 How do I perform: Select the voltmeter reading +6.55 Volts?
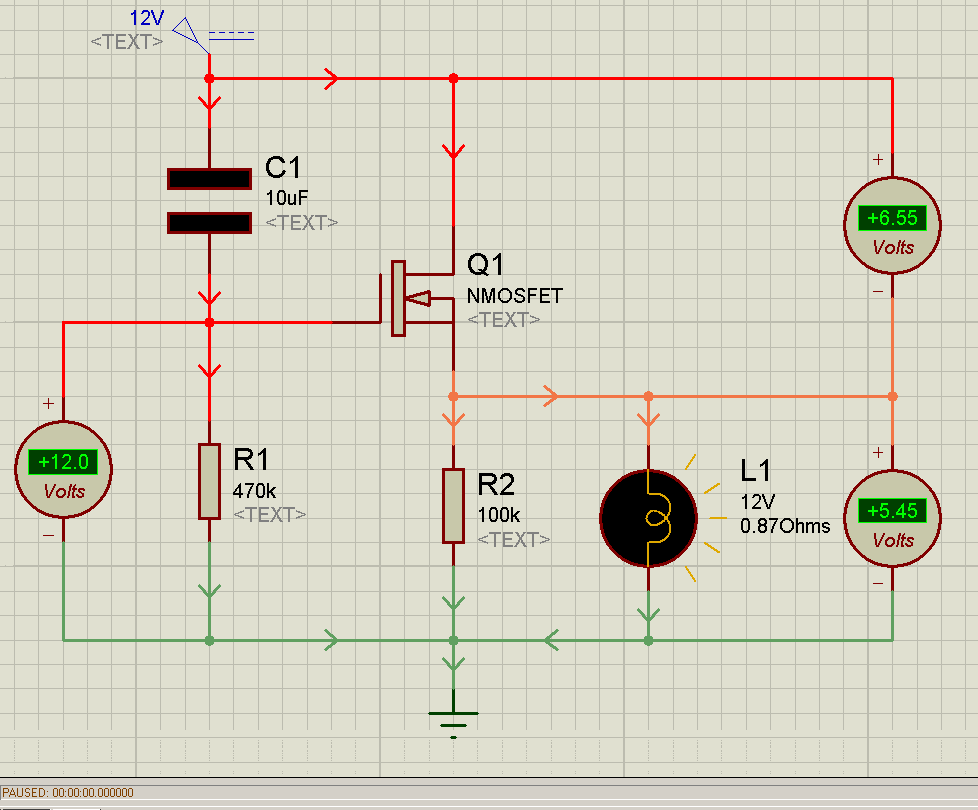tap(893, 225)
